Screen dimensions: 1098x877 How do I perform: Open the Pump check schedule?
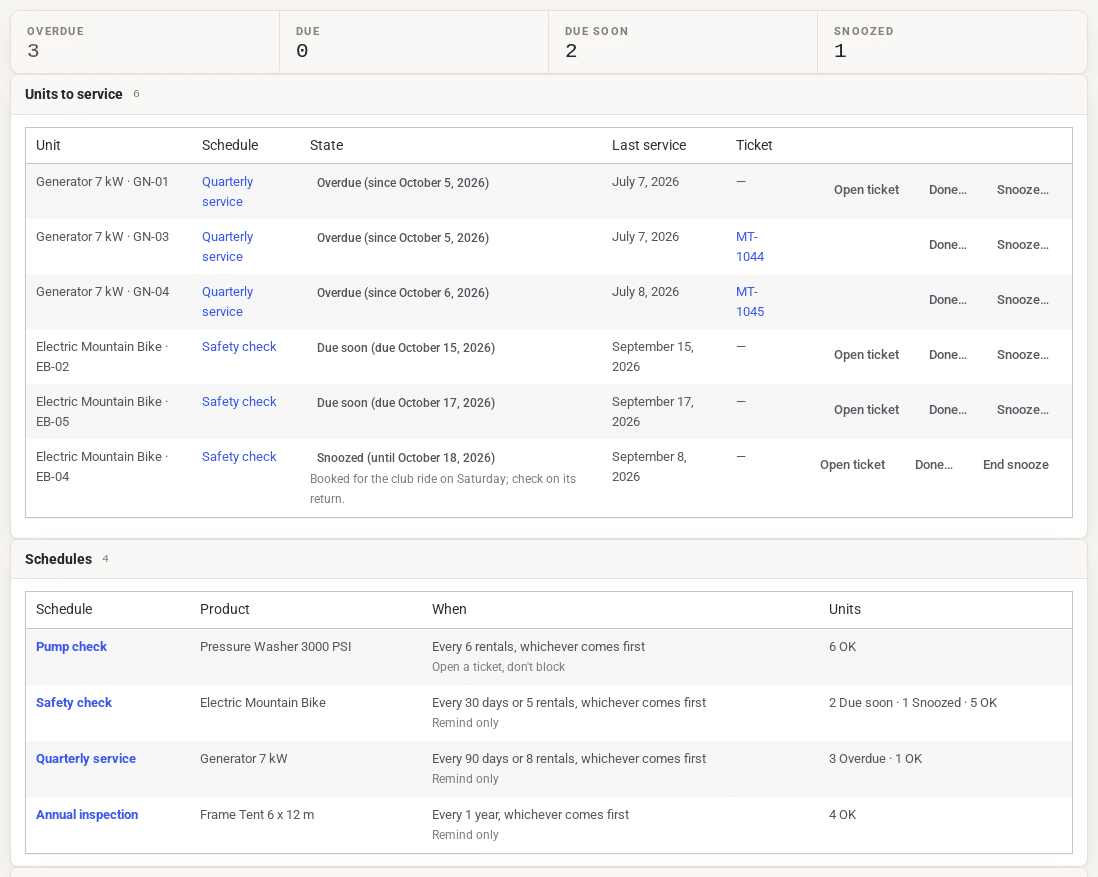click(x=71, y=647)
